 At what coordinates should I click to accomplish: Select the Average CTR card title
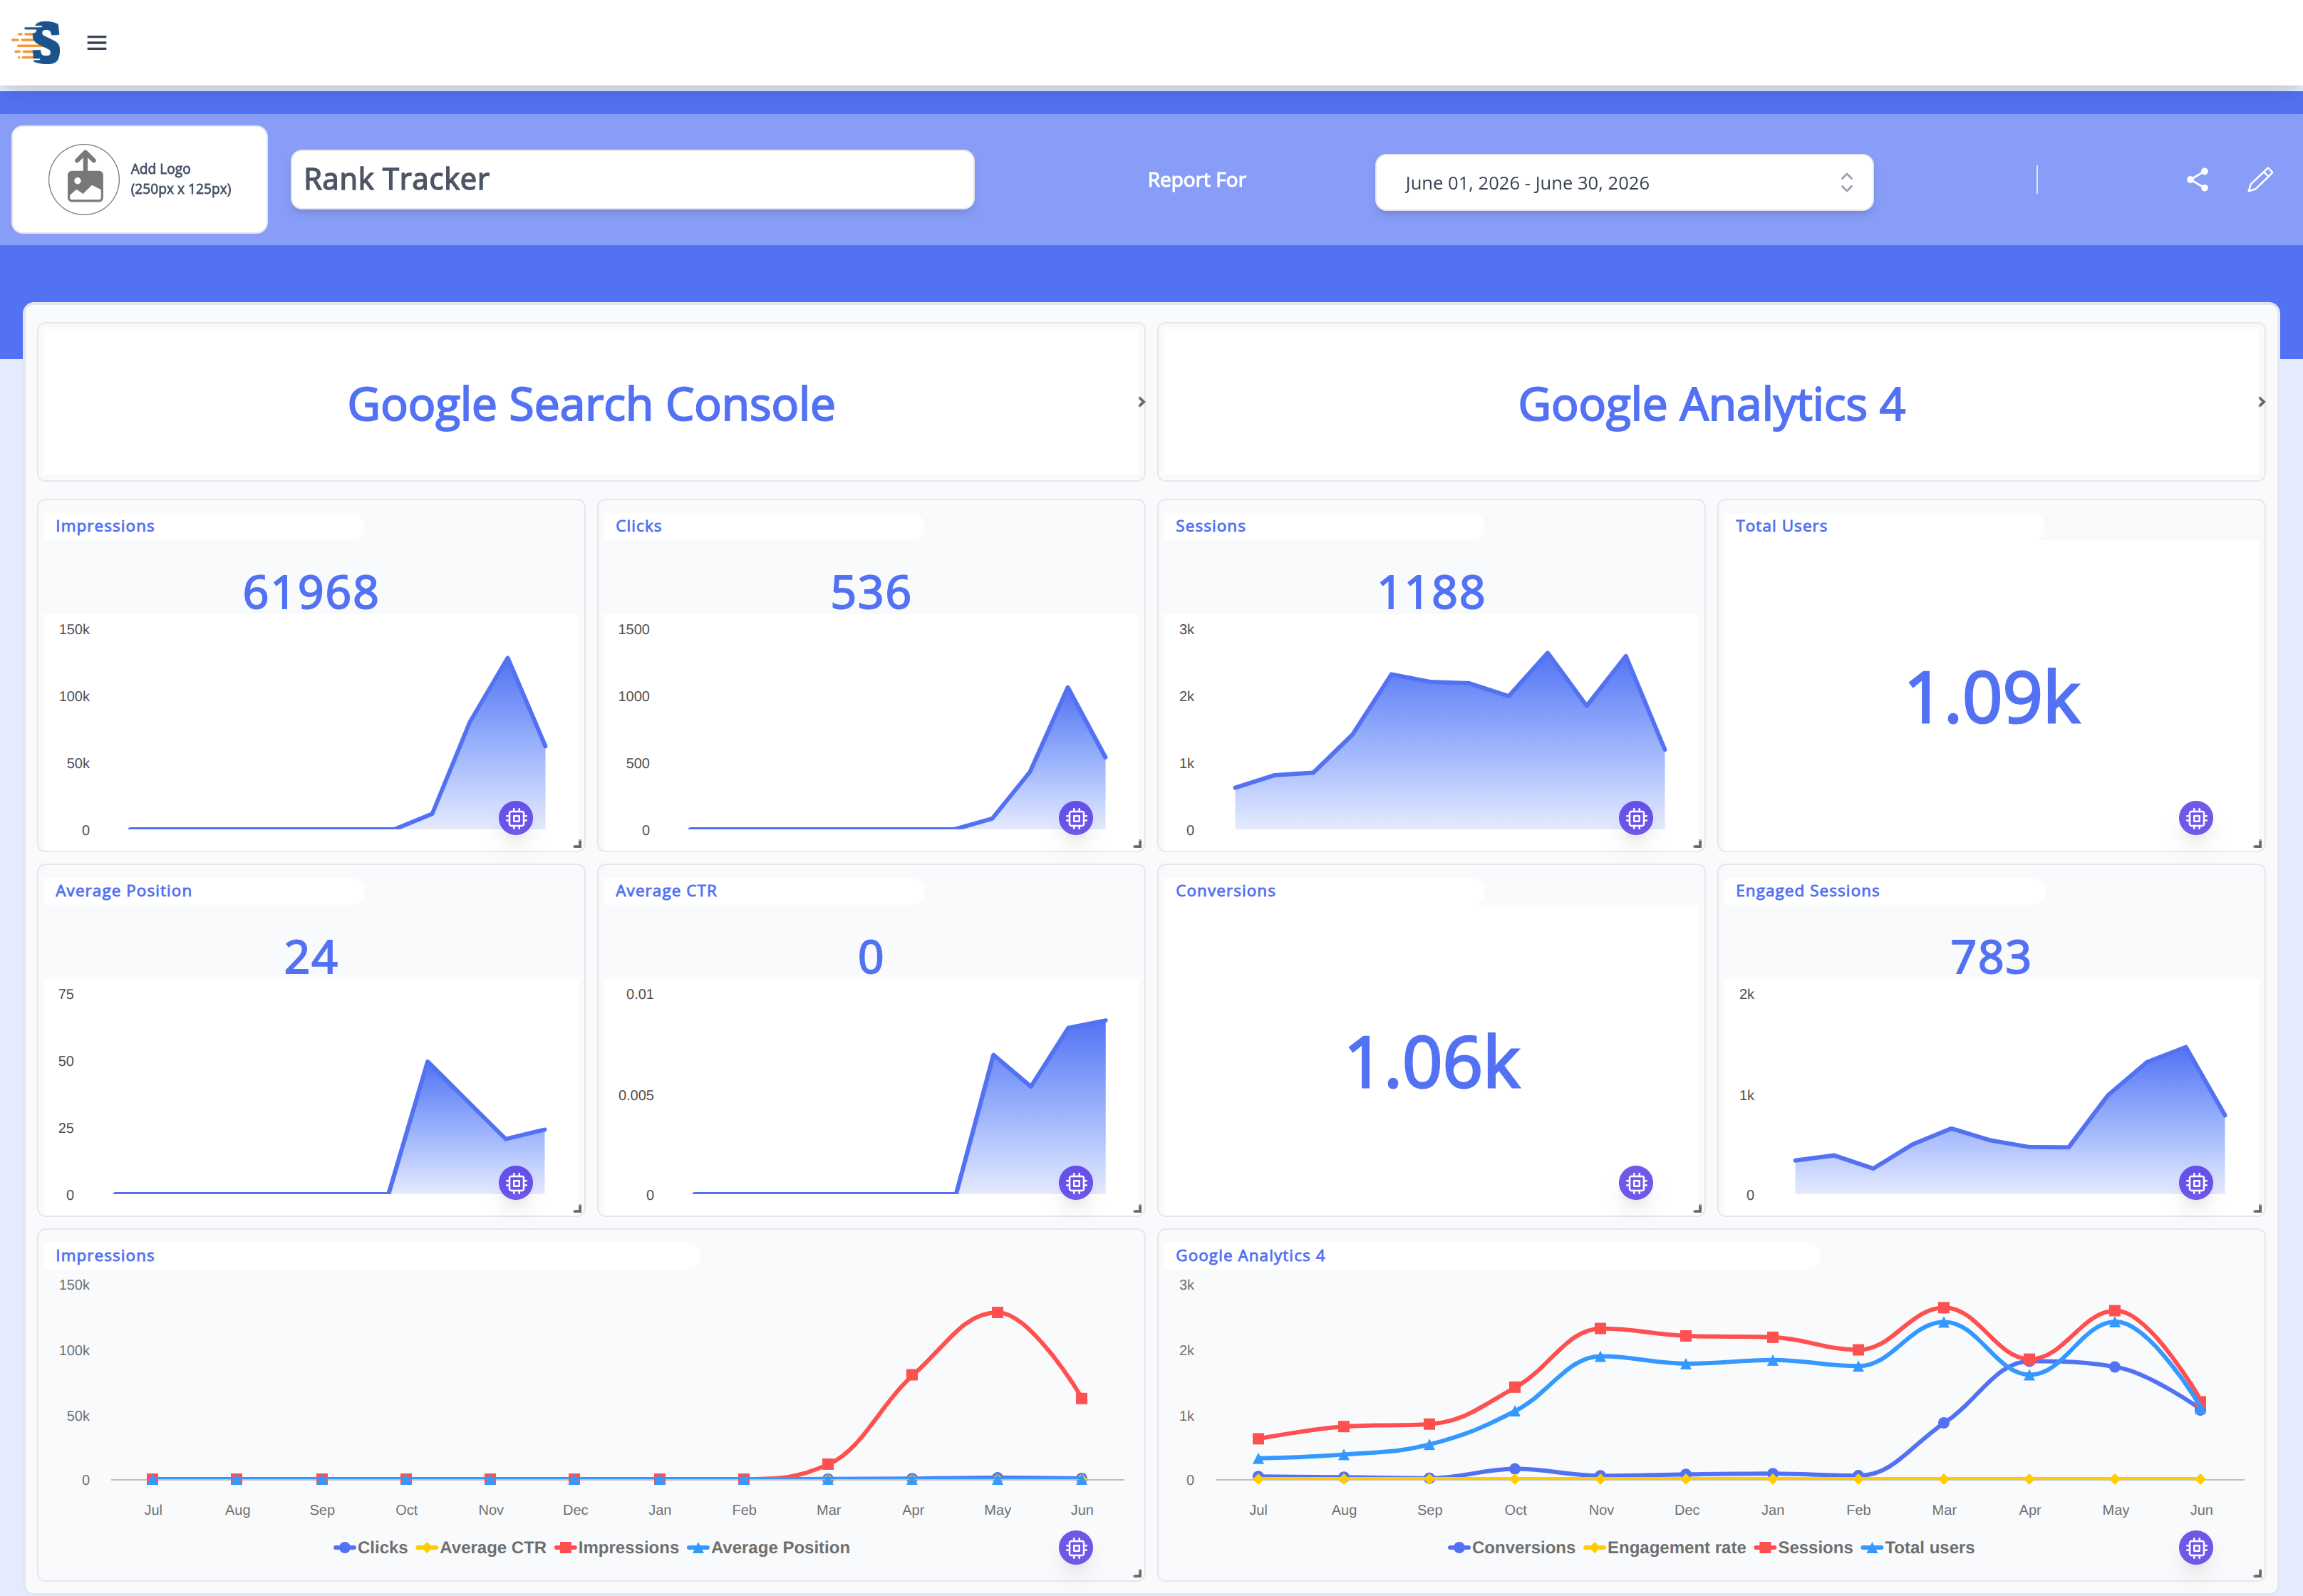pos(666,891)
